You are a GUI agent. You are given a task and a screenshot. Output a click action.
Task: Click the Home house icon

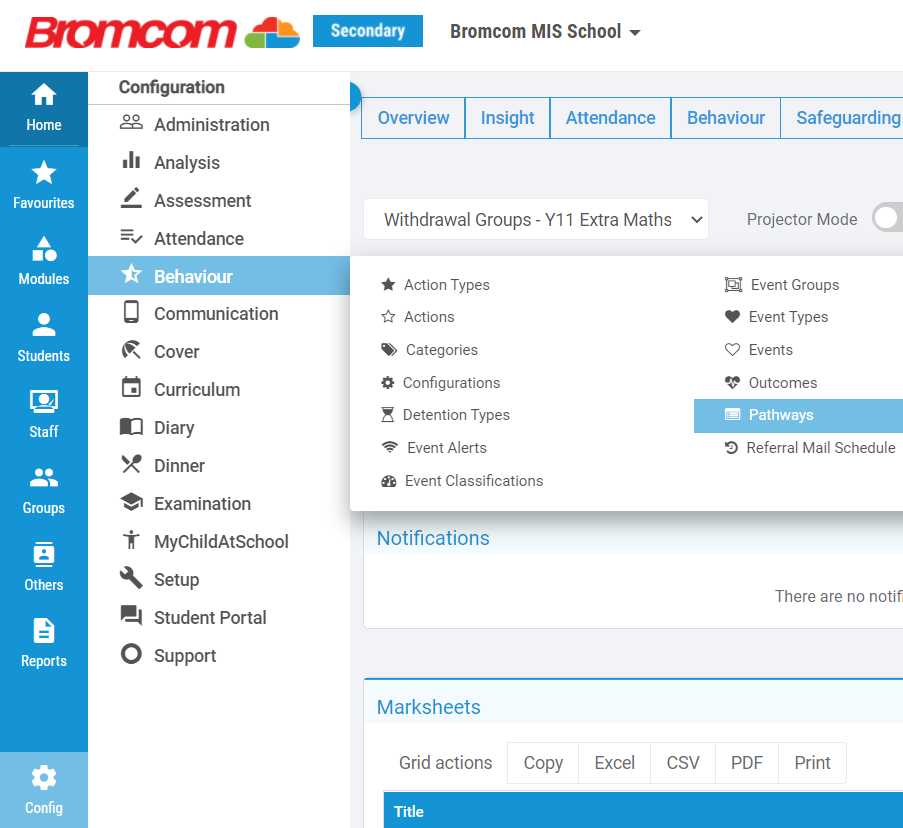[x=44, y=94]
